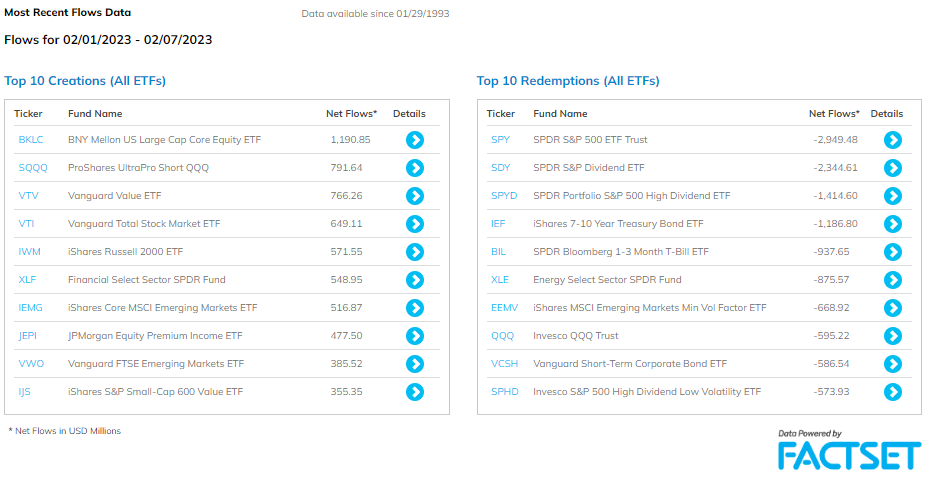
Task: Go to the XLE ticker page
Action: 500,279
